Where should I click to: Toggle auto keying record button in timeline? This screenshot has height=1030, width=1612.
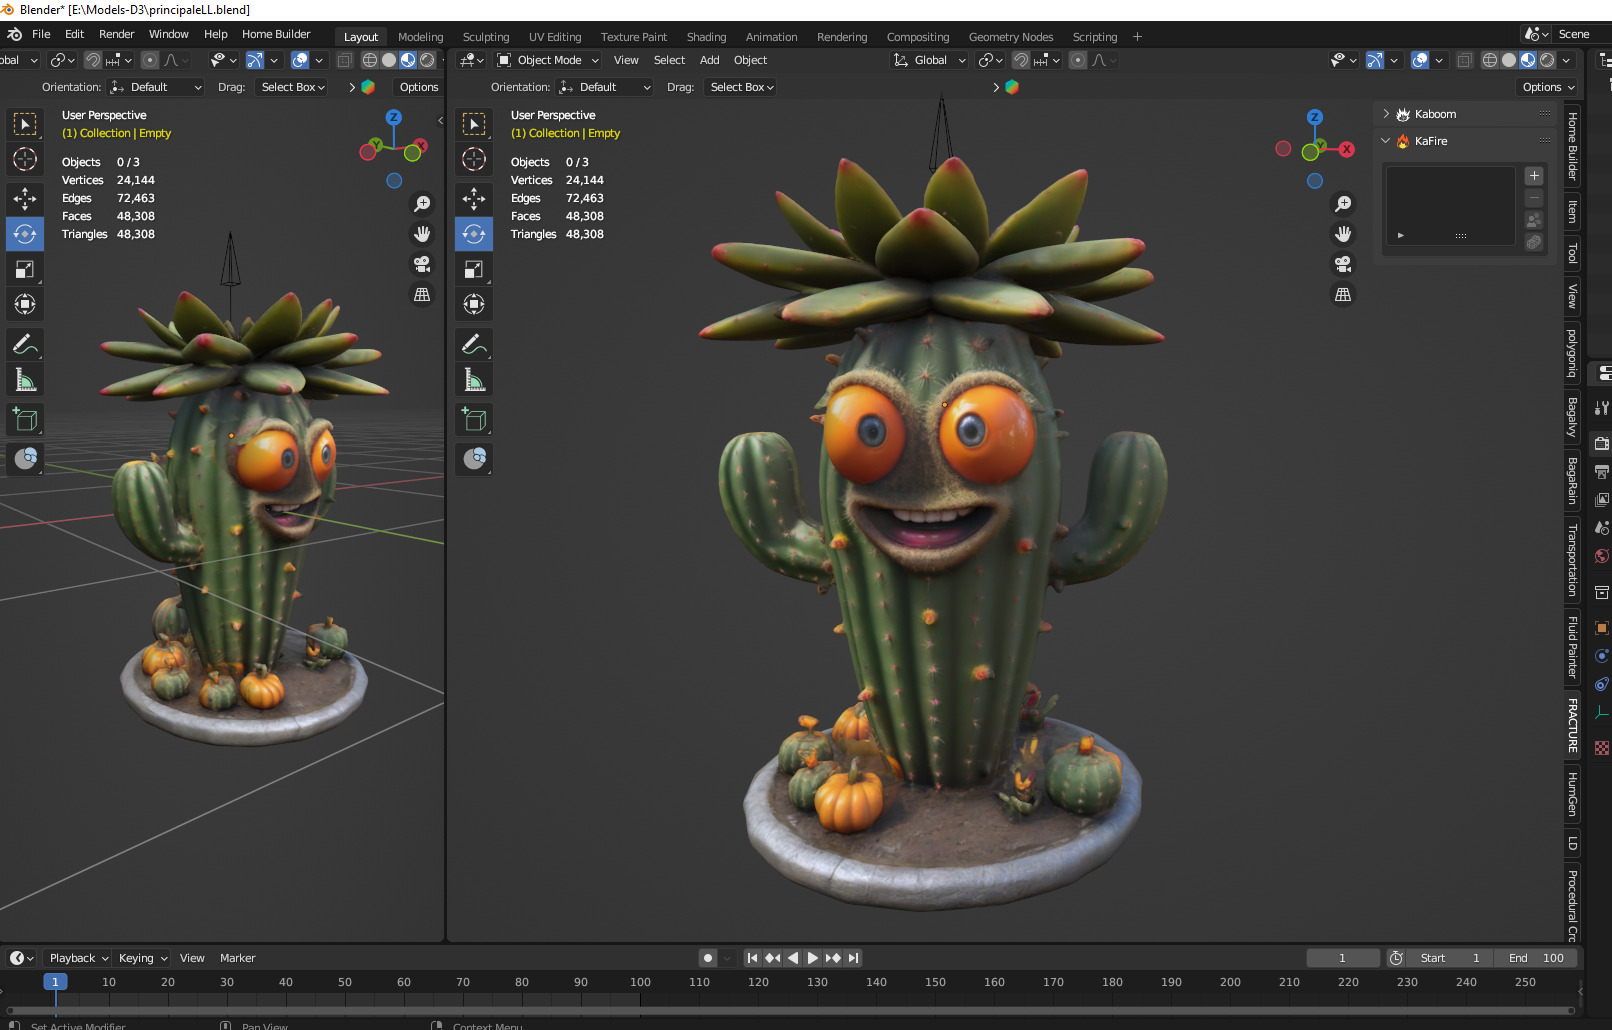(708, 958)
